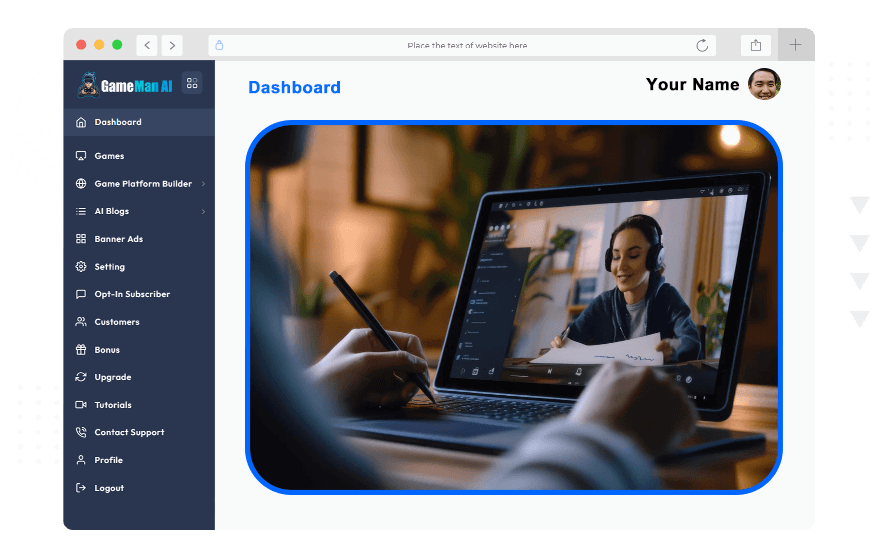Click the Banner Ads grid icon
886x543 pixels.
tap(81, 239)
